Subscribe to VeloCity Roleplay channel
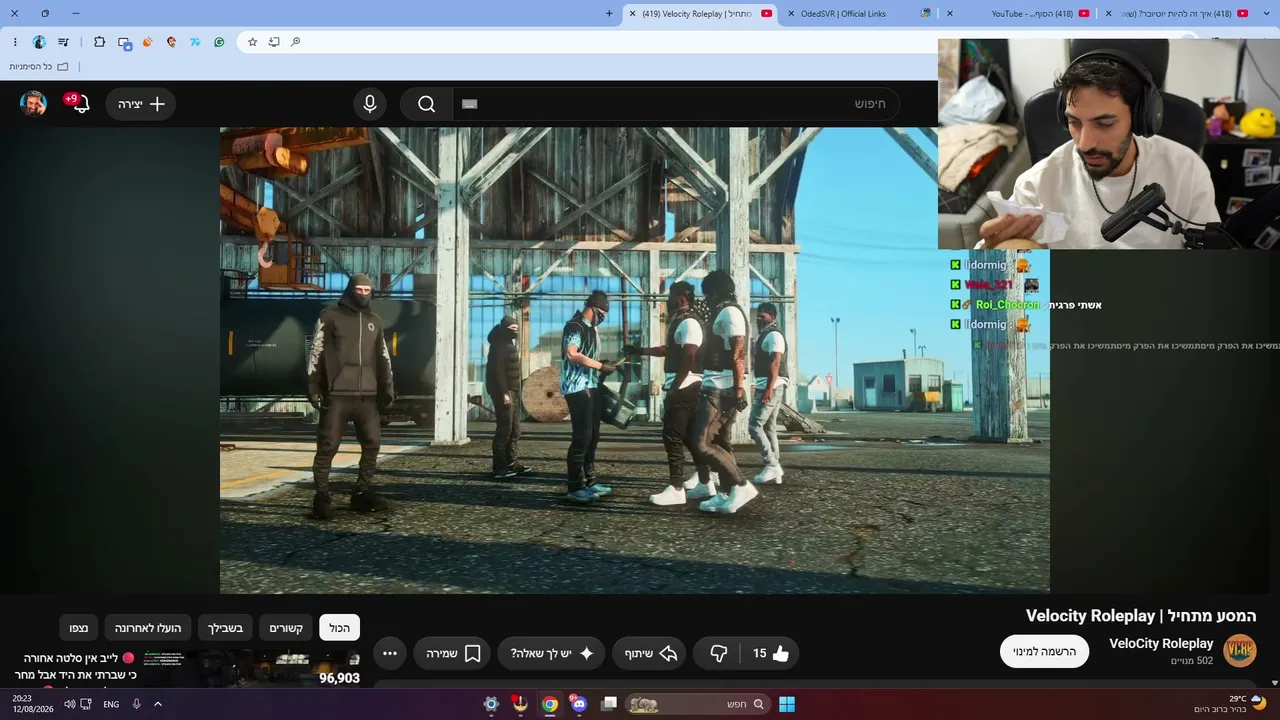Image resolution: width=1280 pixels, height=720 pixels. [1045, 651]
